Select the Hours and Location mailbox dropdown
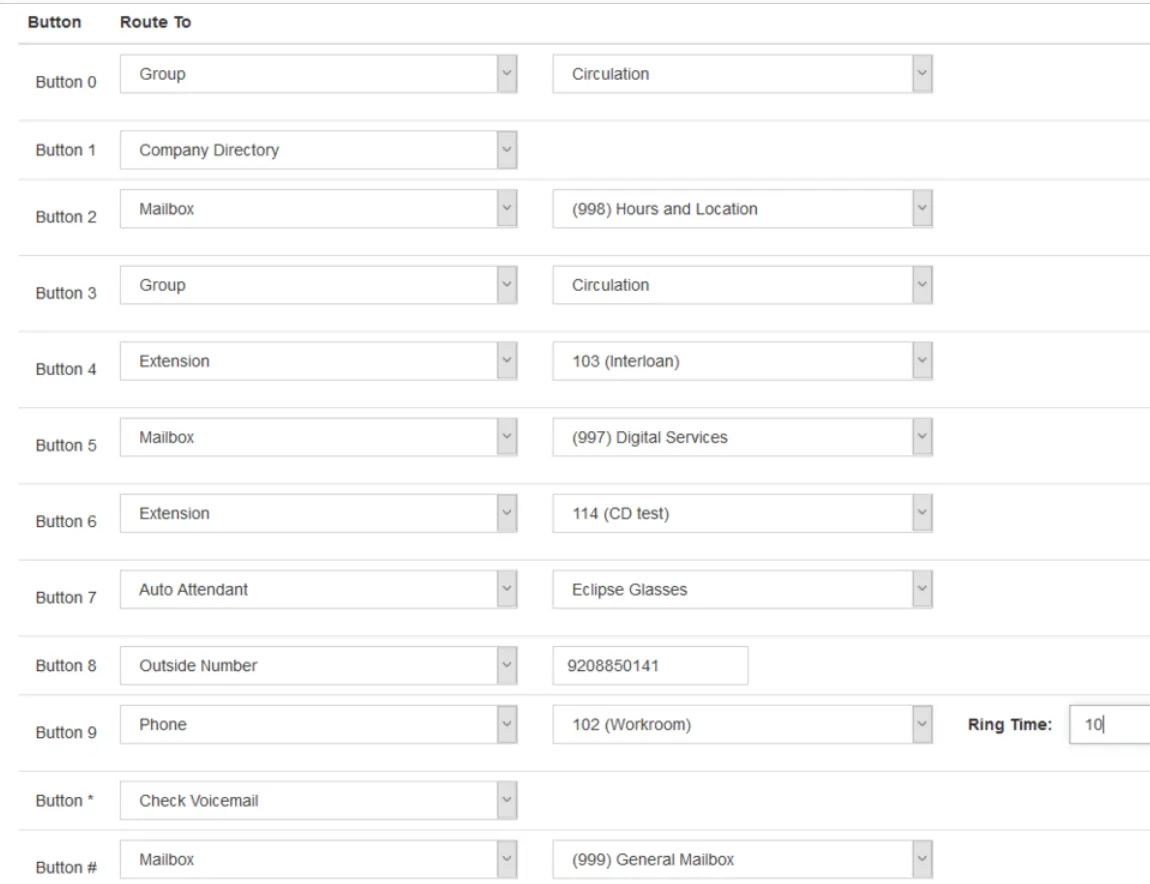The image size is (1150, 884). tap(742, 209)
